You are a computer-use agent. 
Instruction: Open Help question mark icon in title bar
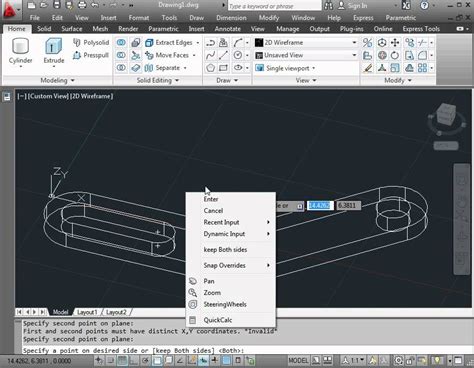click(424, 6)
